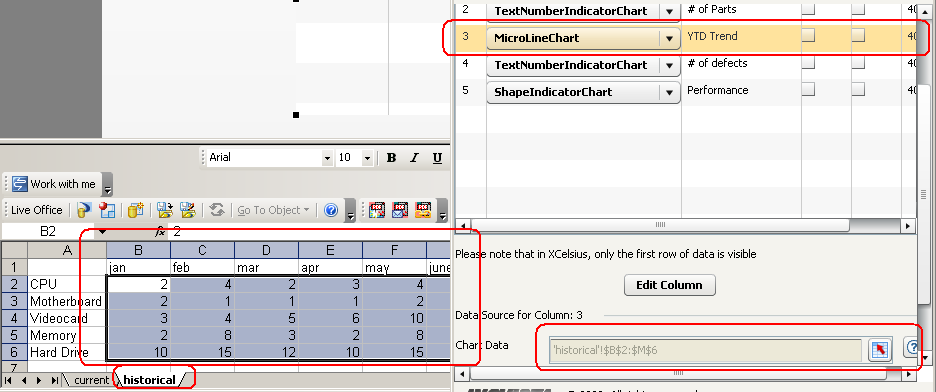Click the formula bar showing value 2
The width and height of the screenshot is (936, 392).
[x=310, y=232]
